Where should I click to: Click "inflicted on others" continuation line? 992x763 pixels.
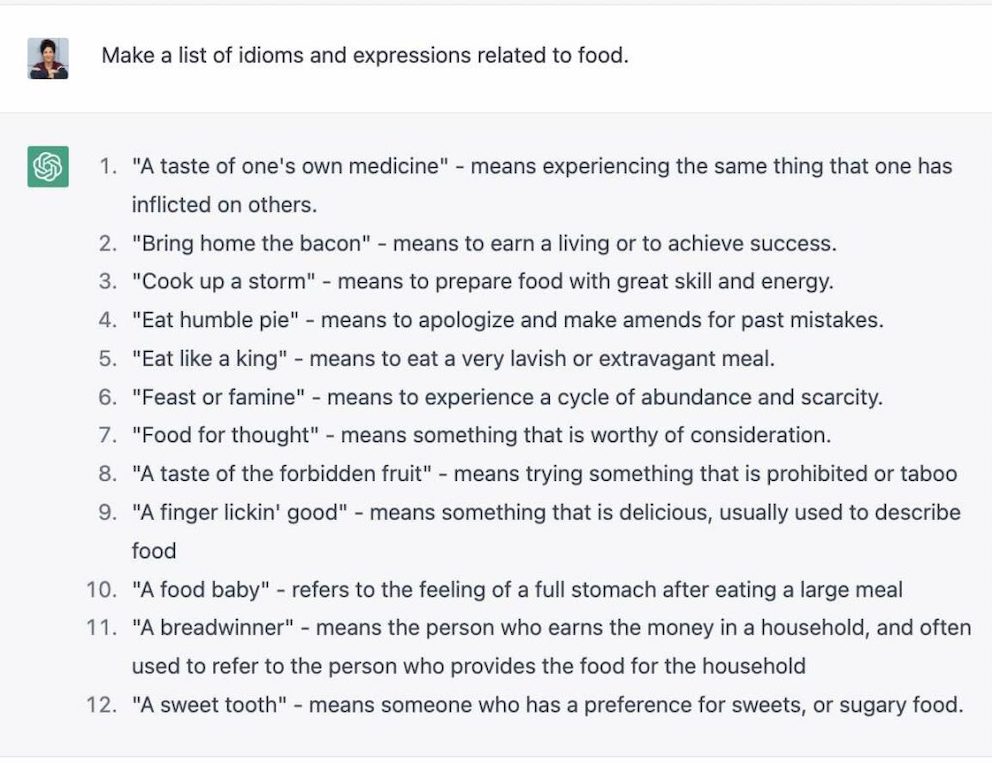(224, 205)
